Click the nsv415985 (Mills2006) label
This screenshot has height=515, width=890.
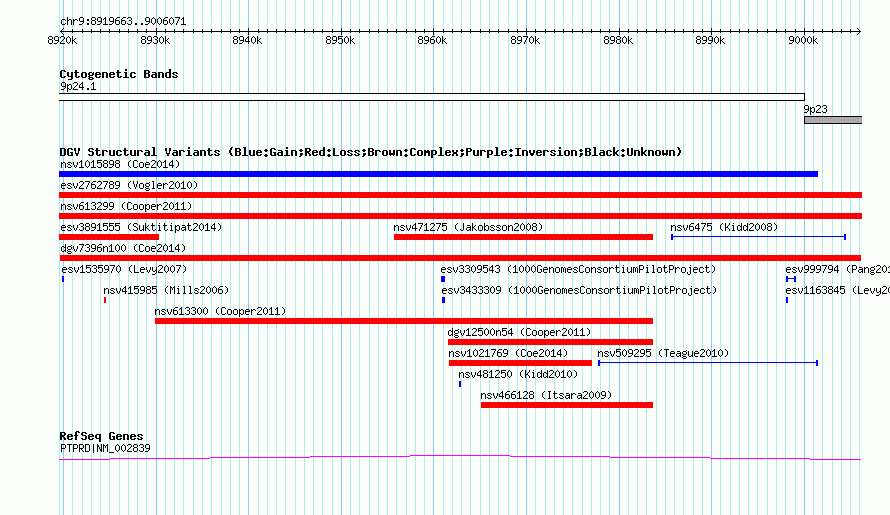(x=166, y=290)
